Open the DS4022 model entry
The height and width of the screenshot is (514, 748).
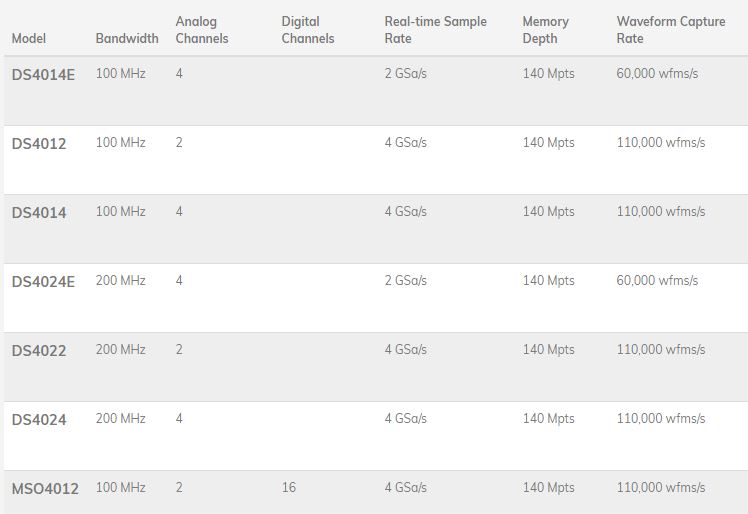[39, 351]
